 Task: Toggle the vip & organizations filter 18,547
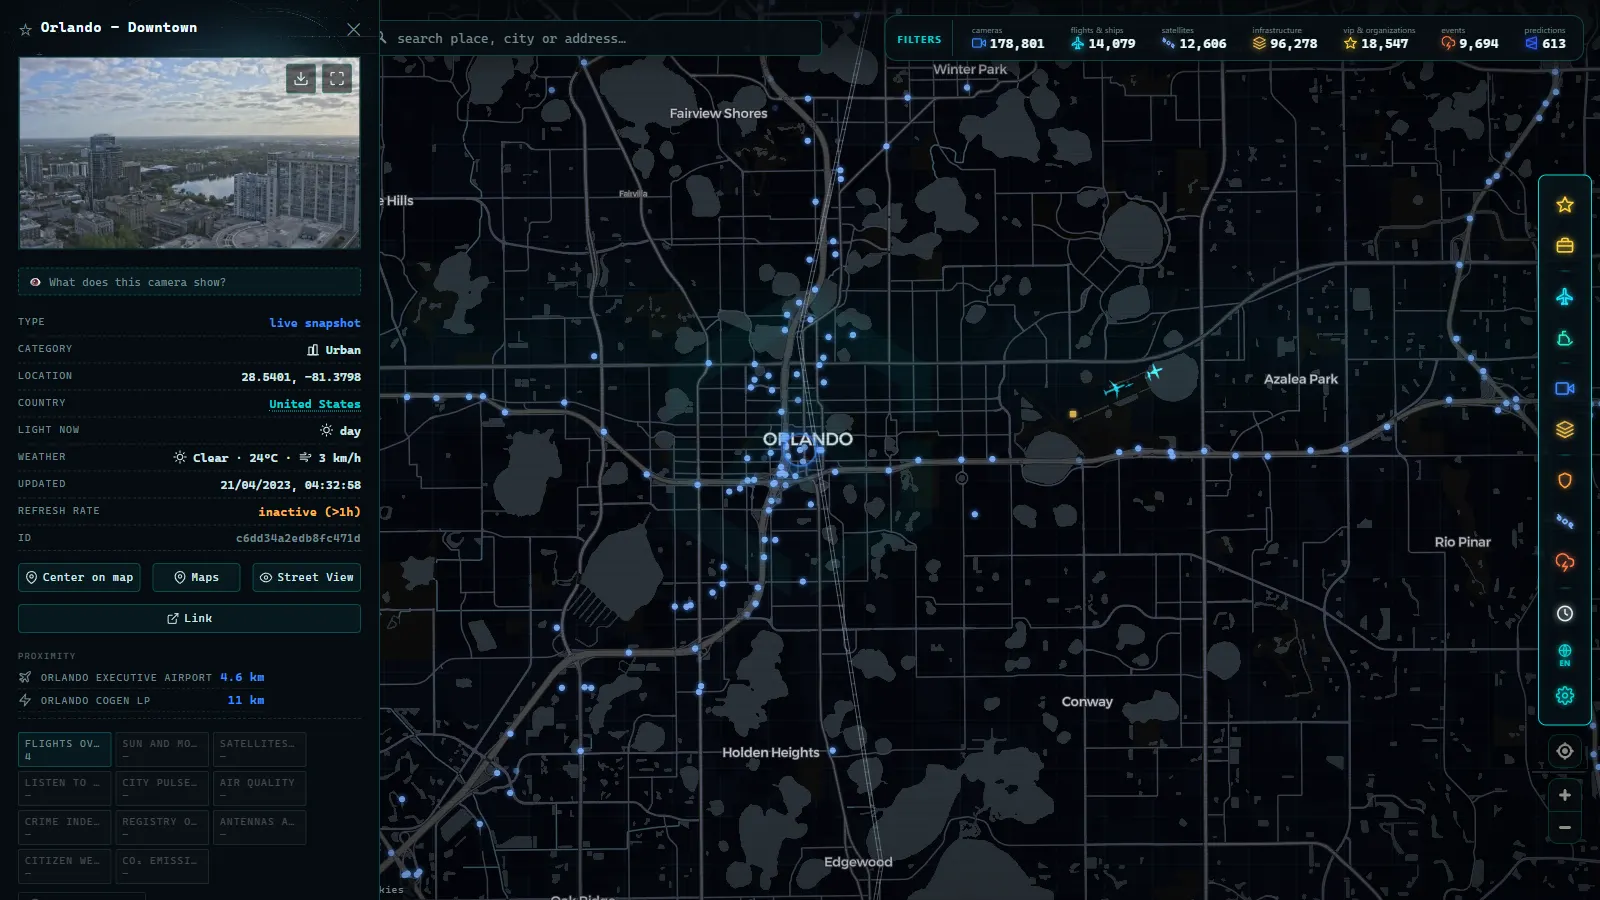1377,39
